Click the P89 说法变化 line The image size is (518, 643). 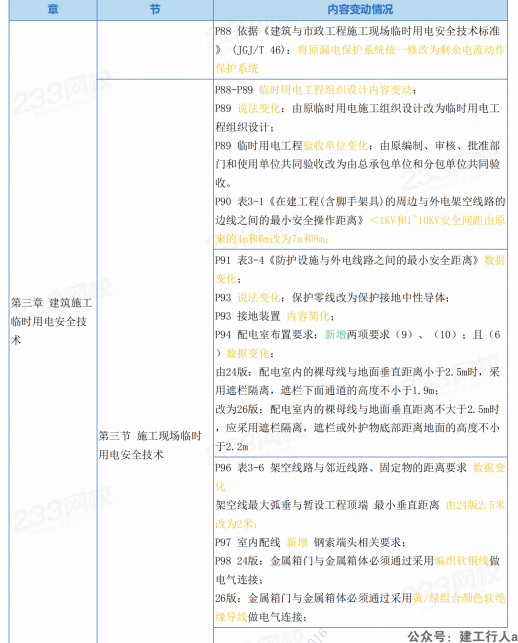(358, 108)
